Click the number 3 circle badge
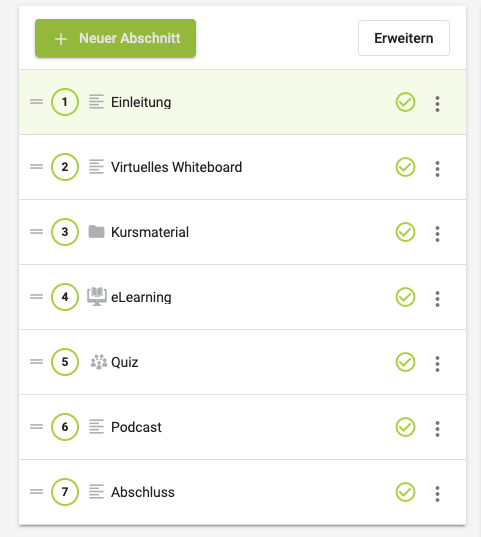 pyautogui.click(x=65, y=232)
